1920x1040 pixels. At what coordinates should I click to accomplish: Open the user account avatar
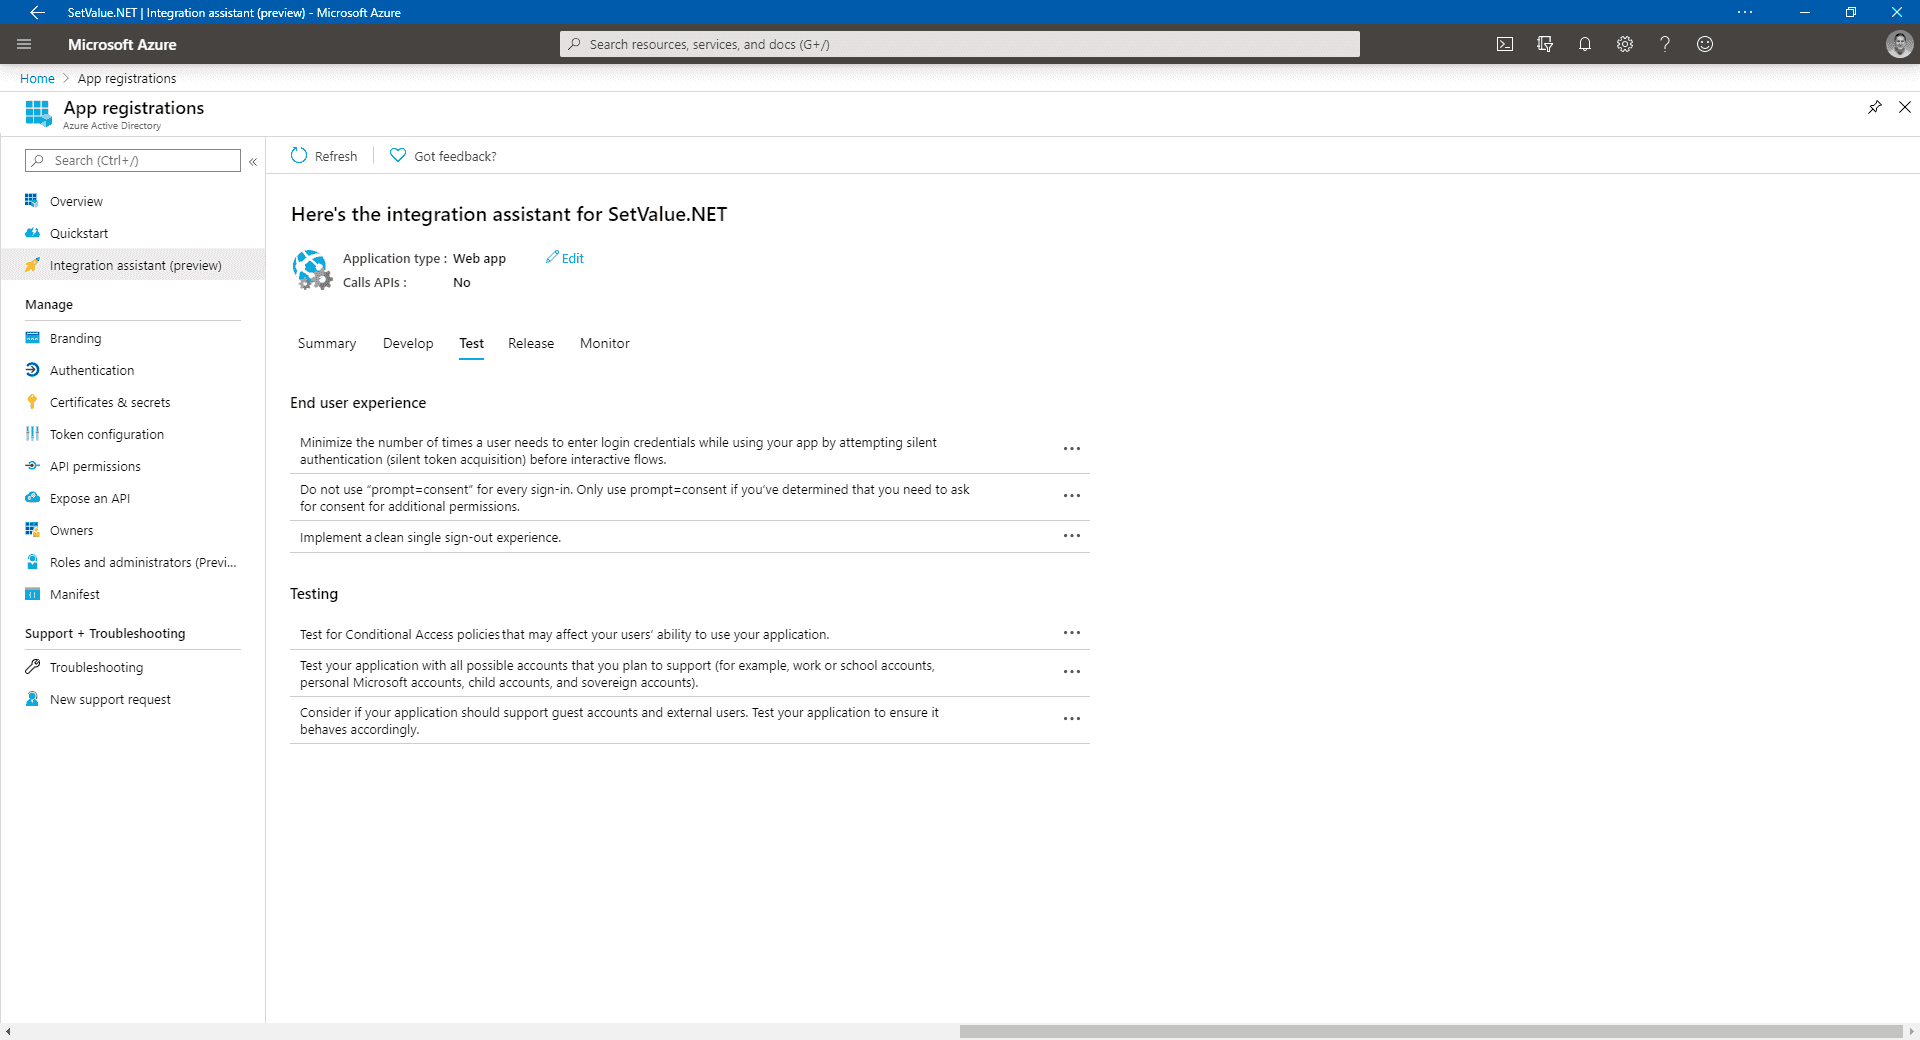1899,44
